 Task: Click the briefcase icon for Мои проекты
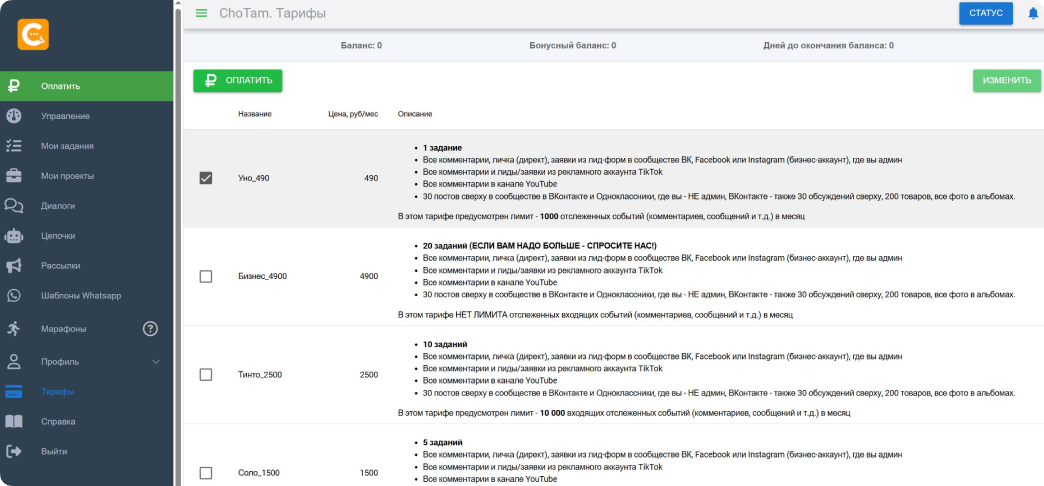click(x=13, y=176)
